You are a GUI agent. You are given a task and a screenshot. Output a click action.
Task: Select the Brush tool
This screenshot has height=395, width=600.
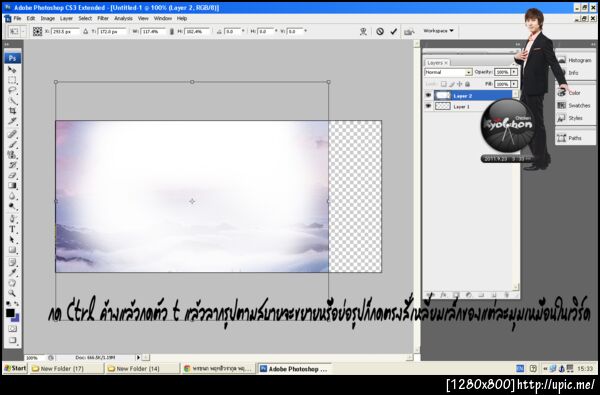pos(12,144)
